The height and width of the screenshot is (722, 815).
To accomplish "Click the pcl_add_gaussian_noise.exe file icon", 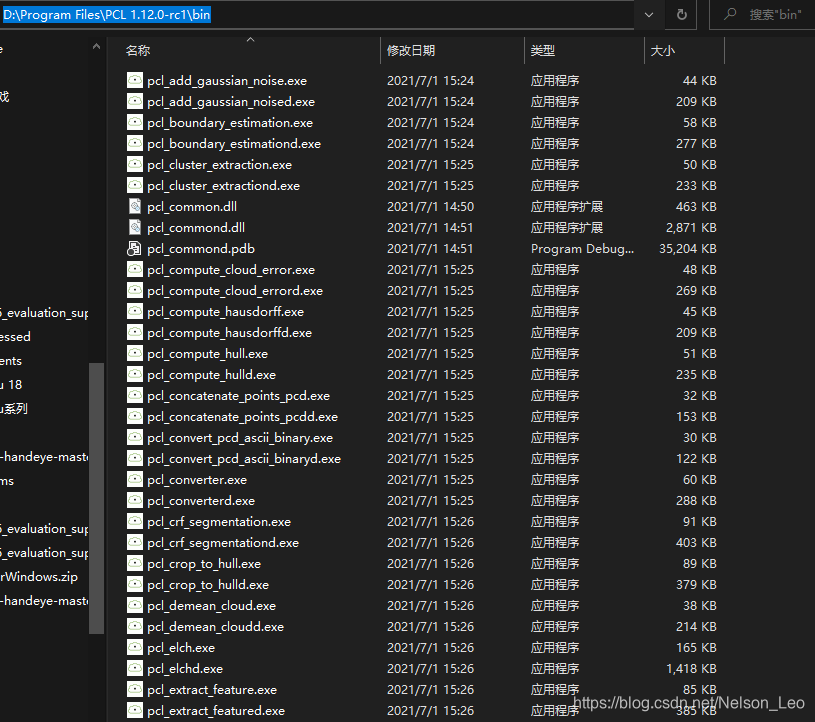I will click(x=135, y=81).
